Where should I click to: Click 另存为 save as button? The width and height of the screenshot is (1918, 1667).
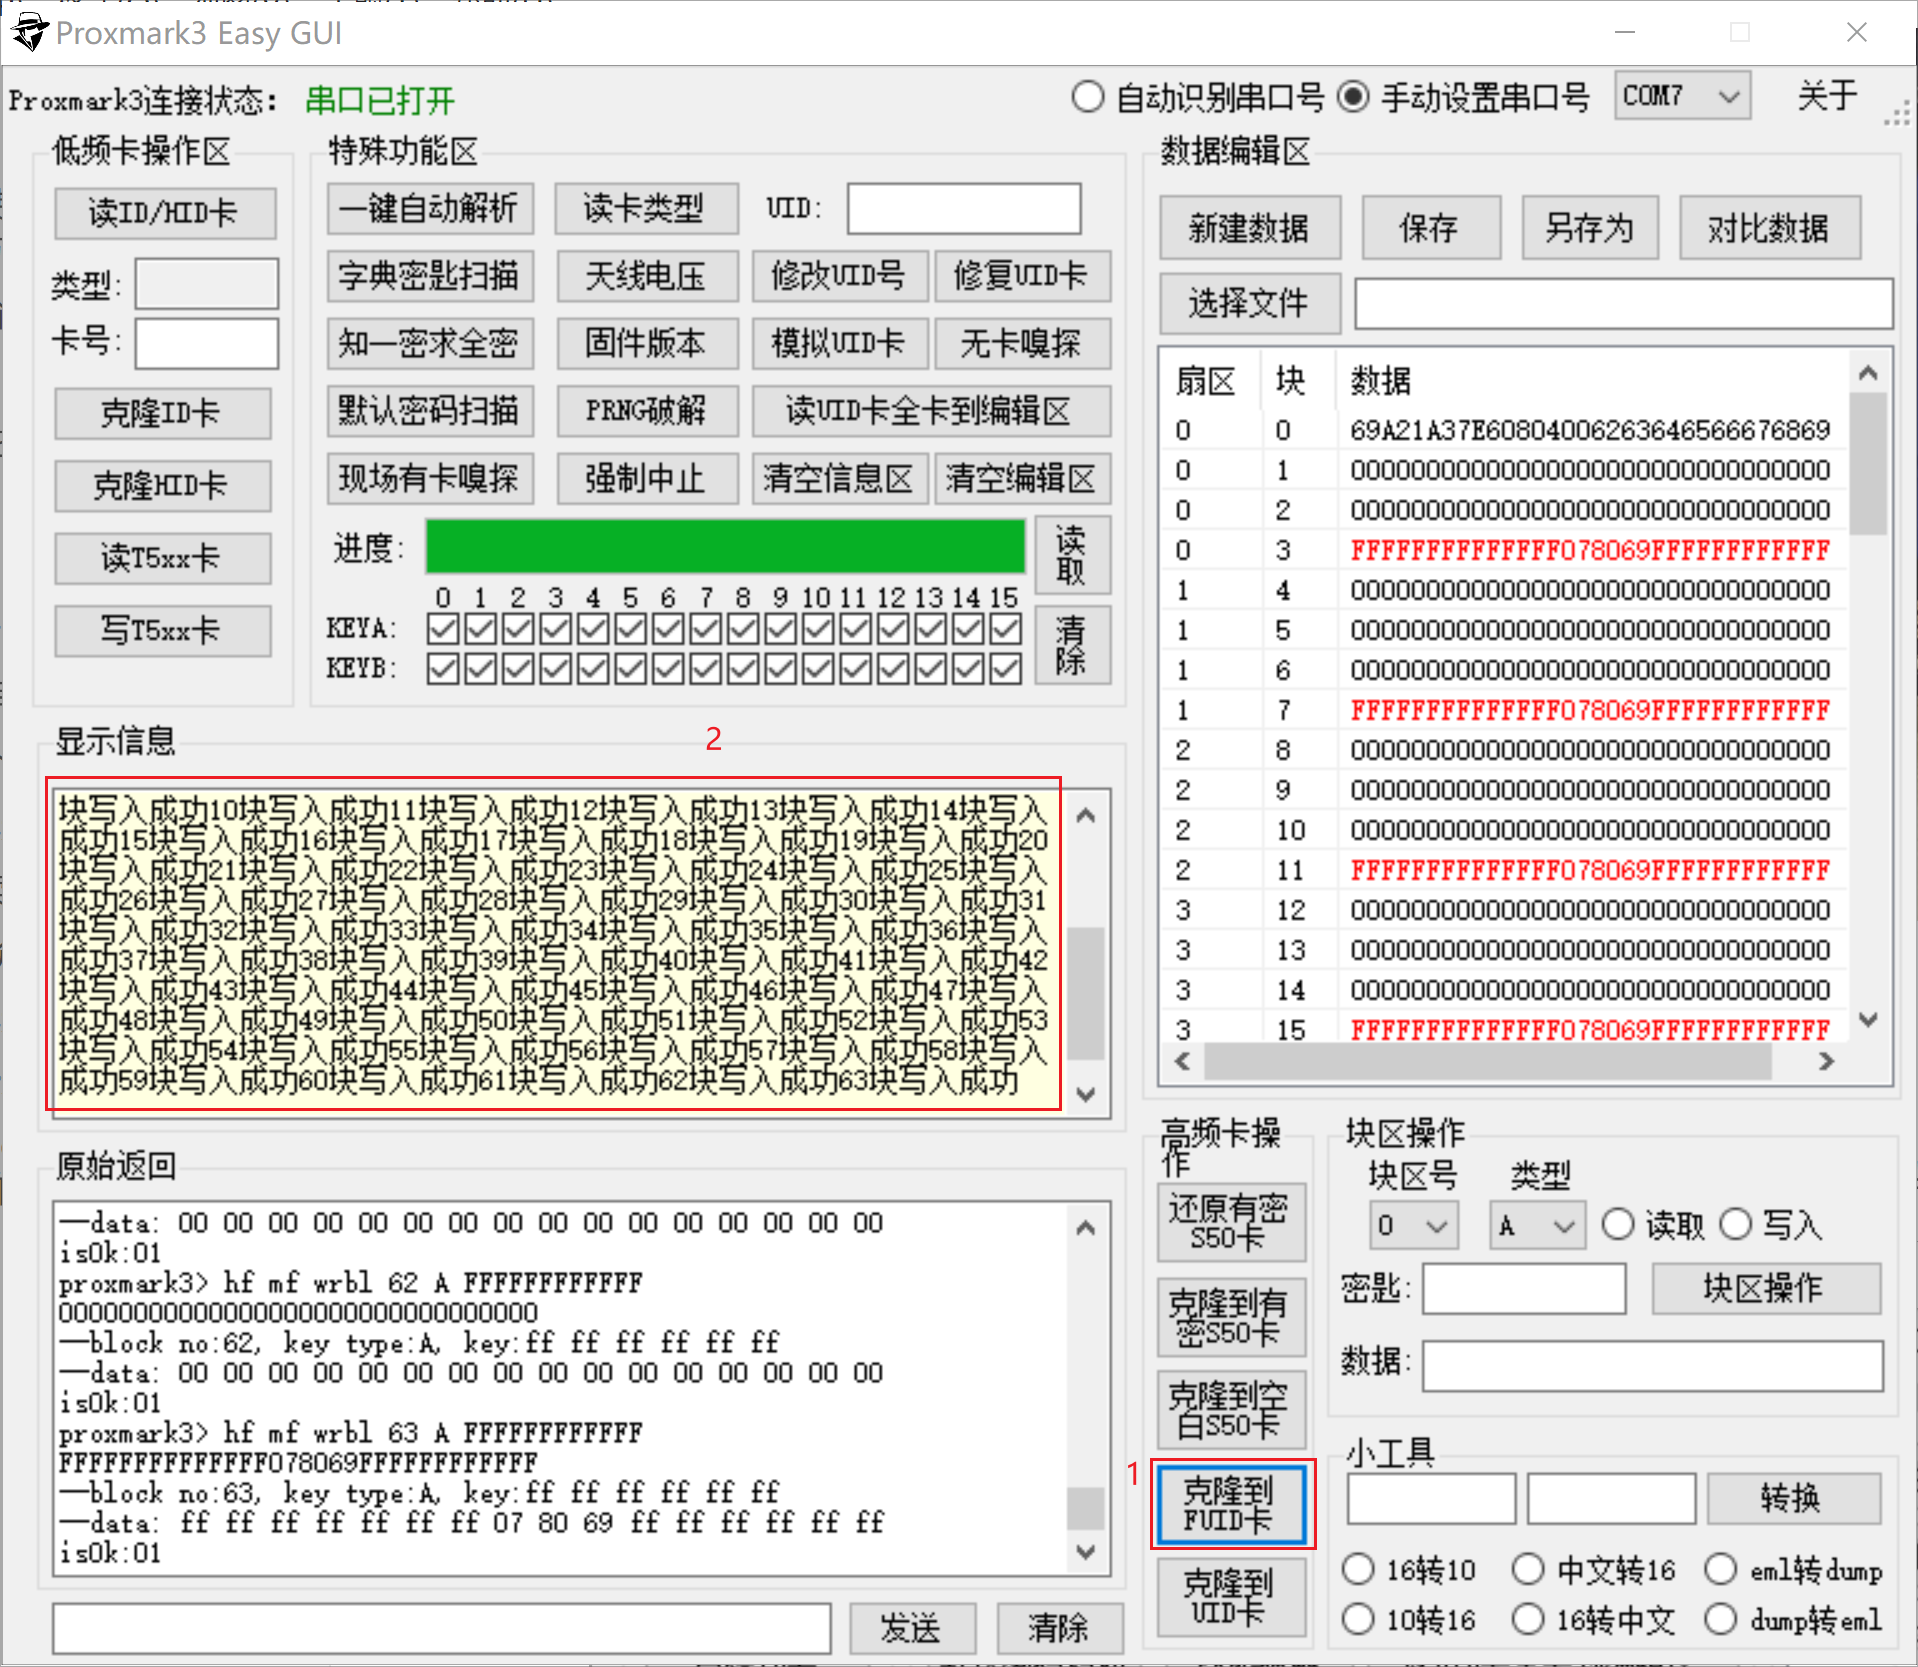click(x=1590, y=228)
